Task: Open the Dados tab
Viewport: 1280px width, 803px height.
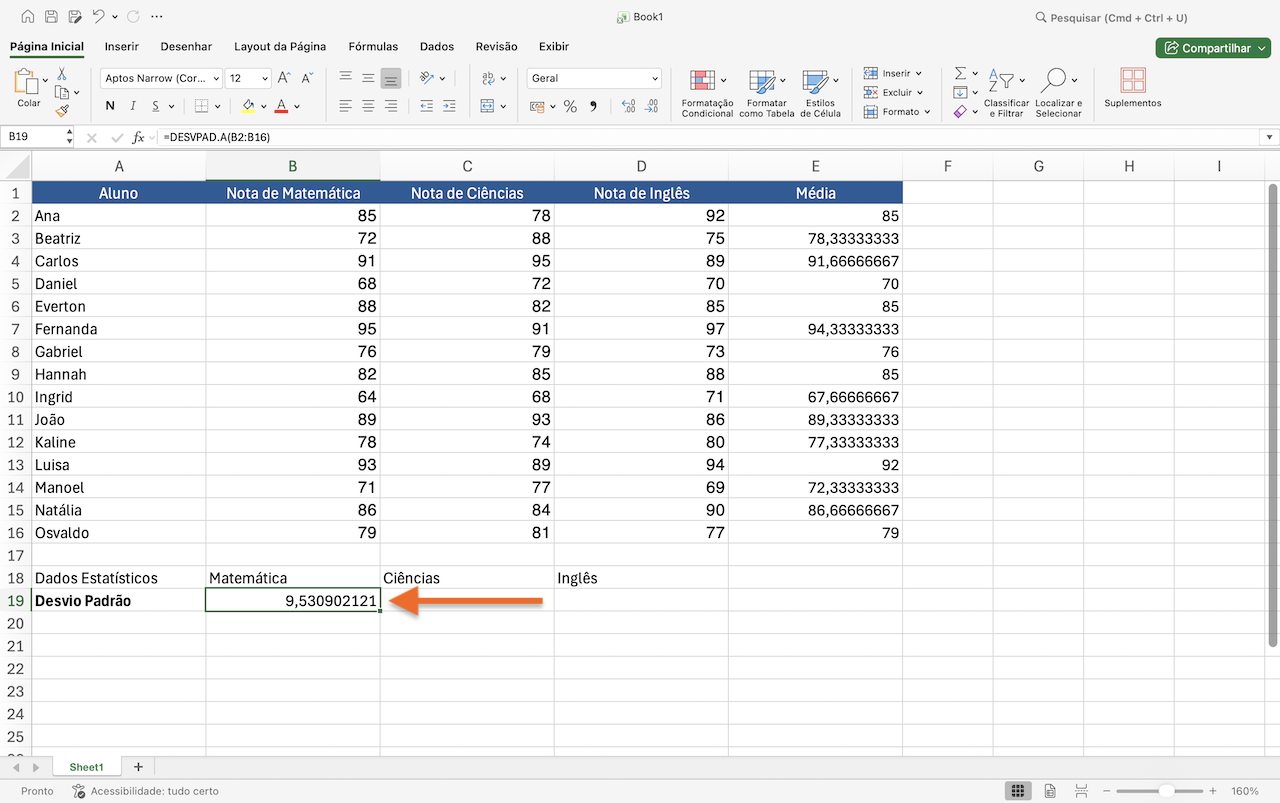Action: [x=437, y=46]
